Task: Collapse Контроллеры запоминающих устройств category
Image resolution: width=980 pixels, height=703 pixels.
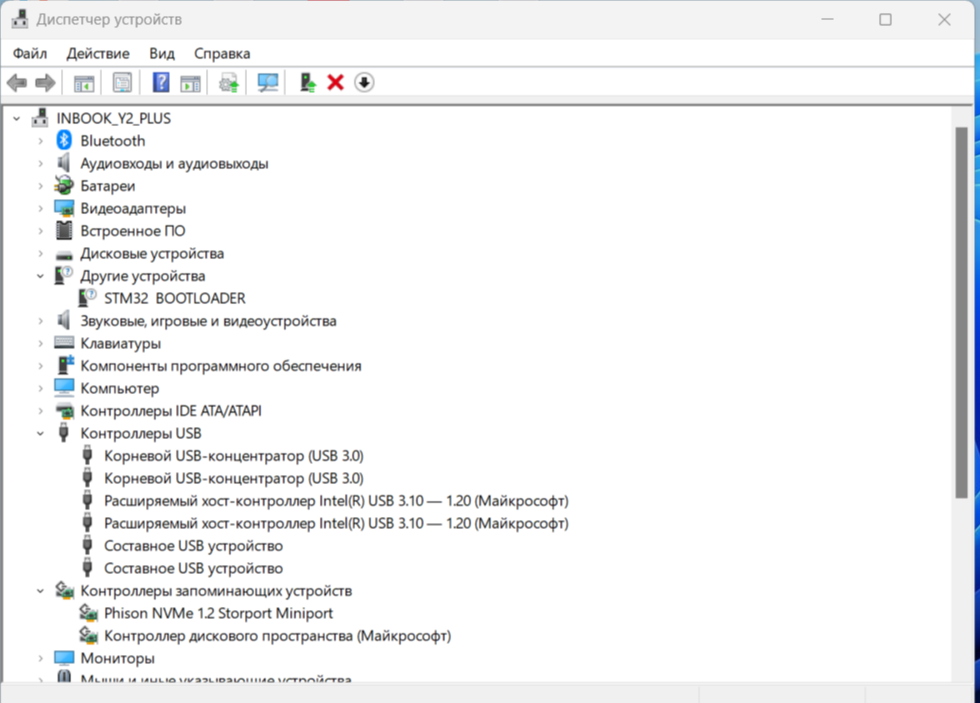Action: click(x=40, y=591)
